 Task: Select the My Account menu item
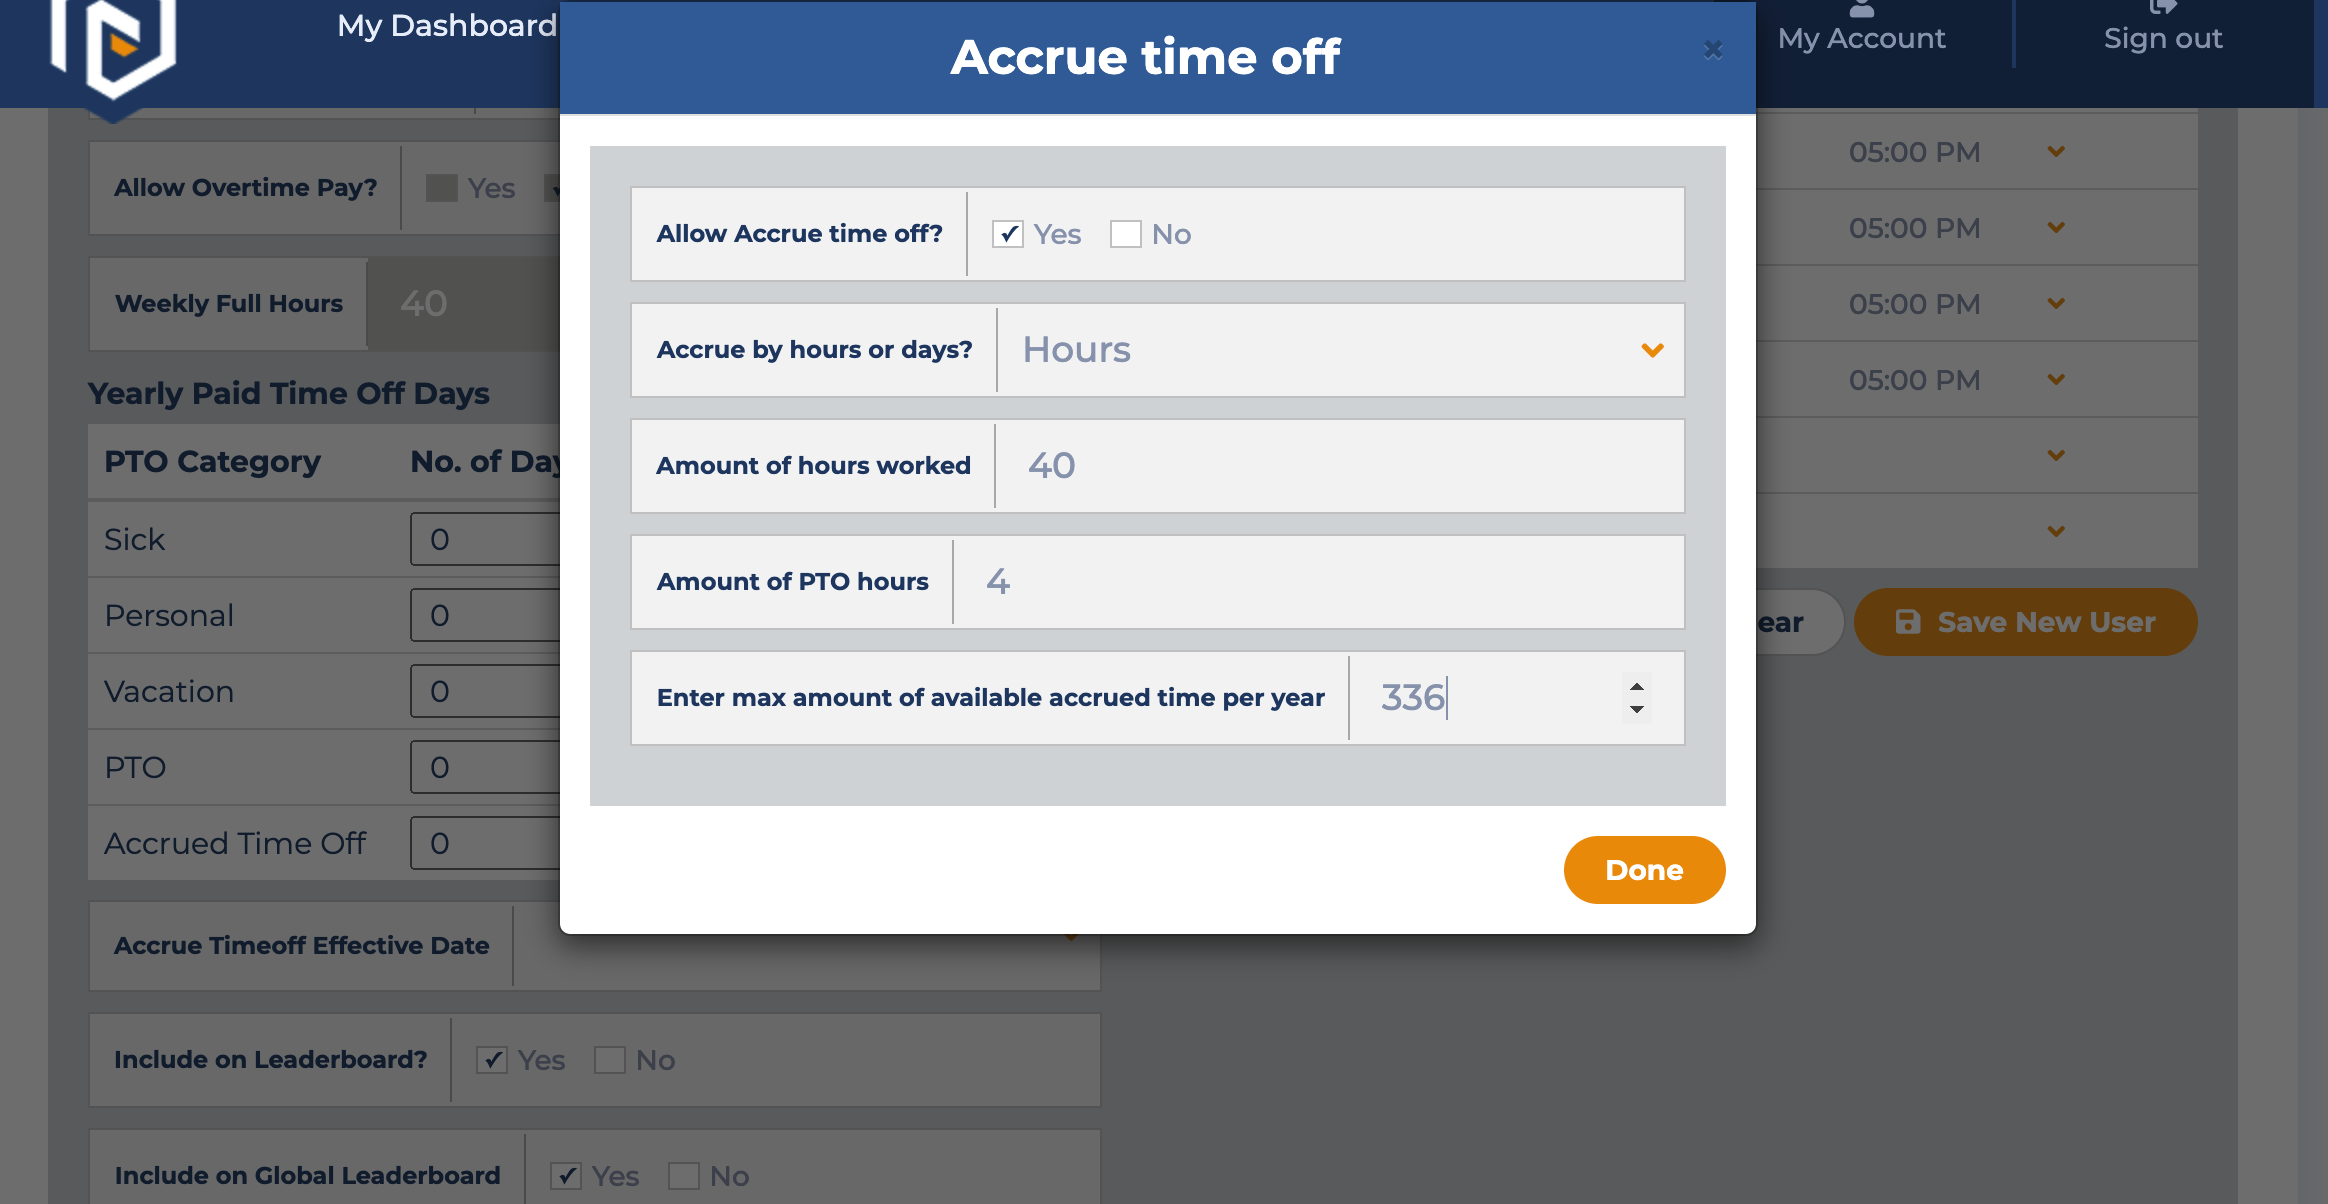coord(1861,38)
